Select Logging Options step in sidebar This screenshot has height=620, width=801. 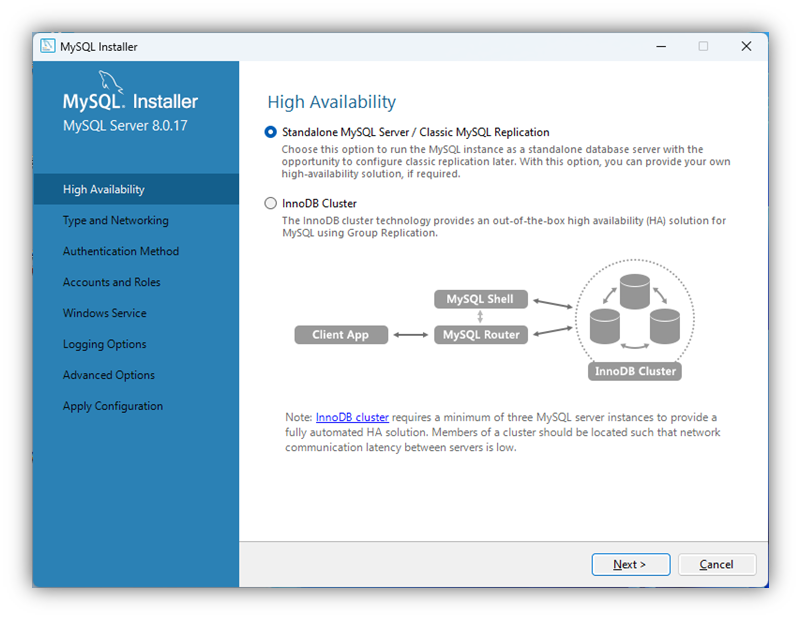104,344
